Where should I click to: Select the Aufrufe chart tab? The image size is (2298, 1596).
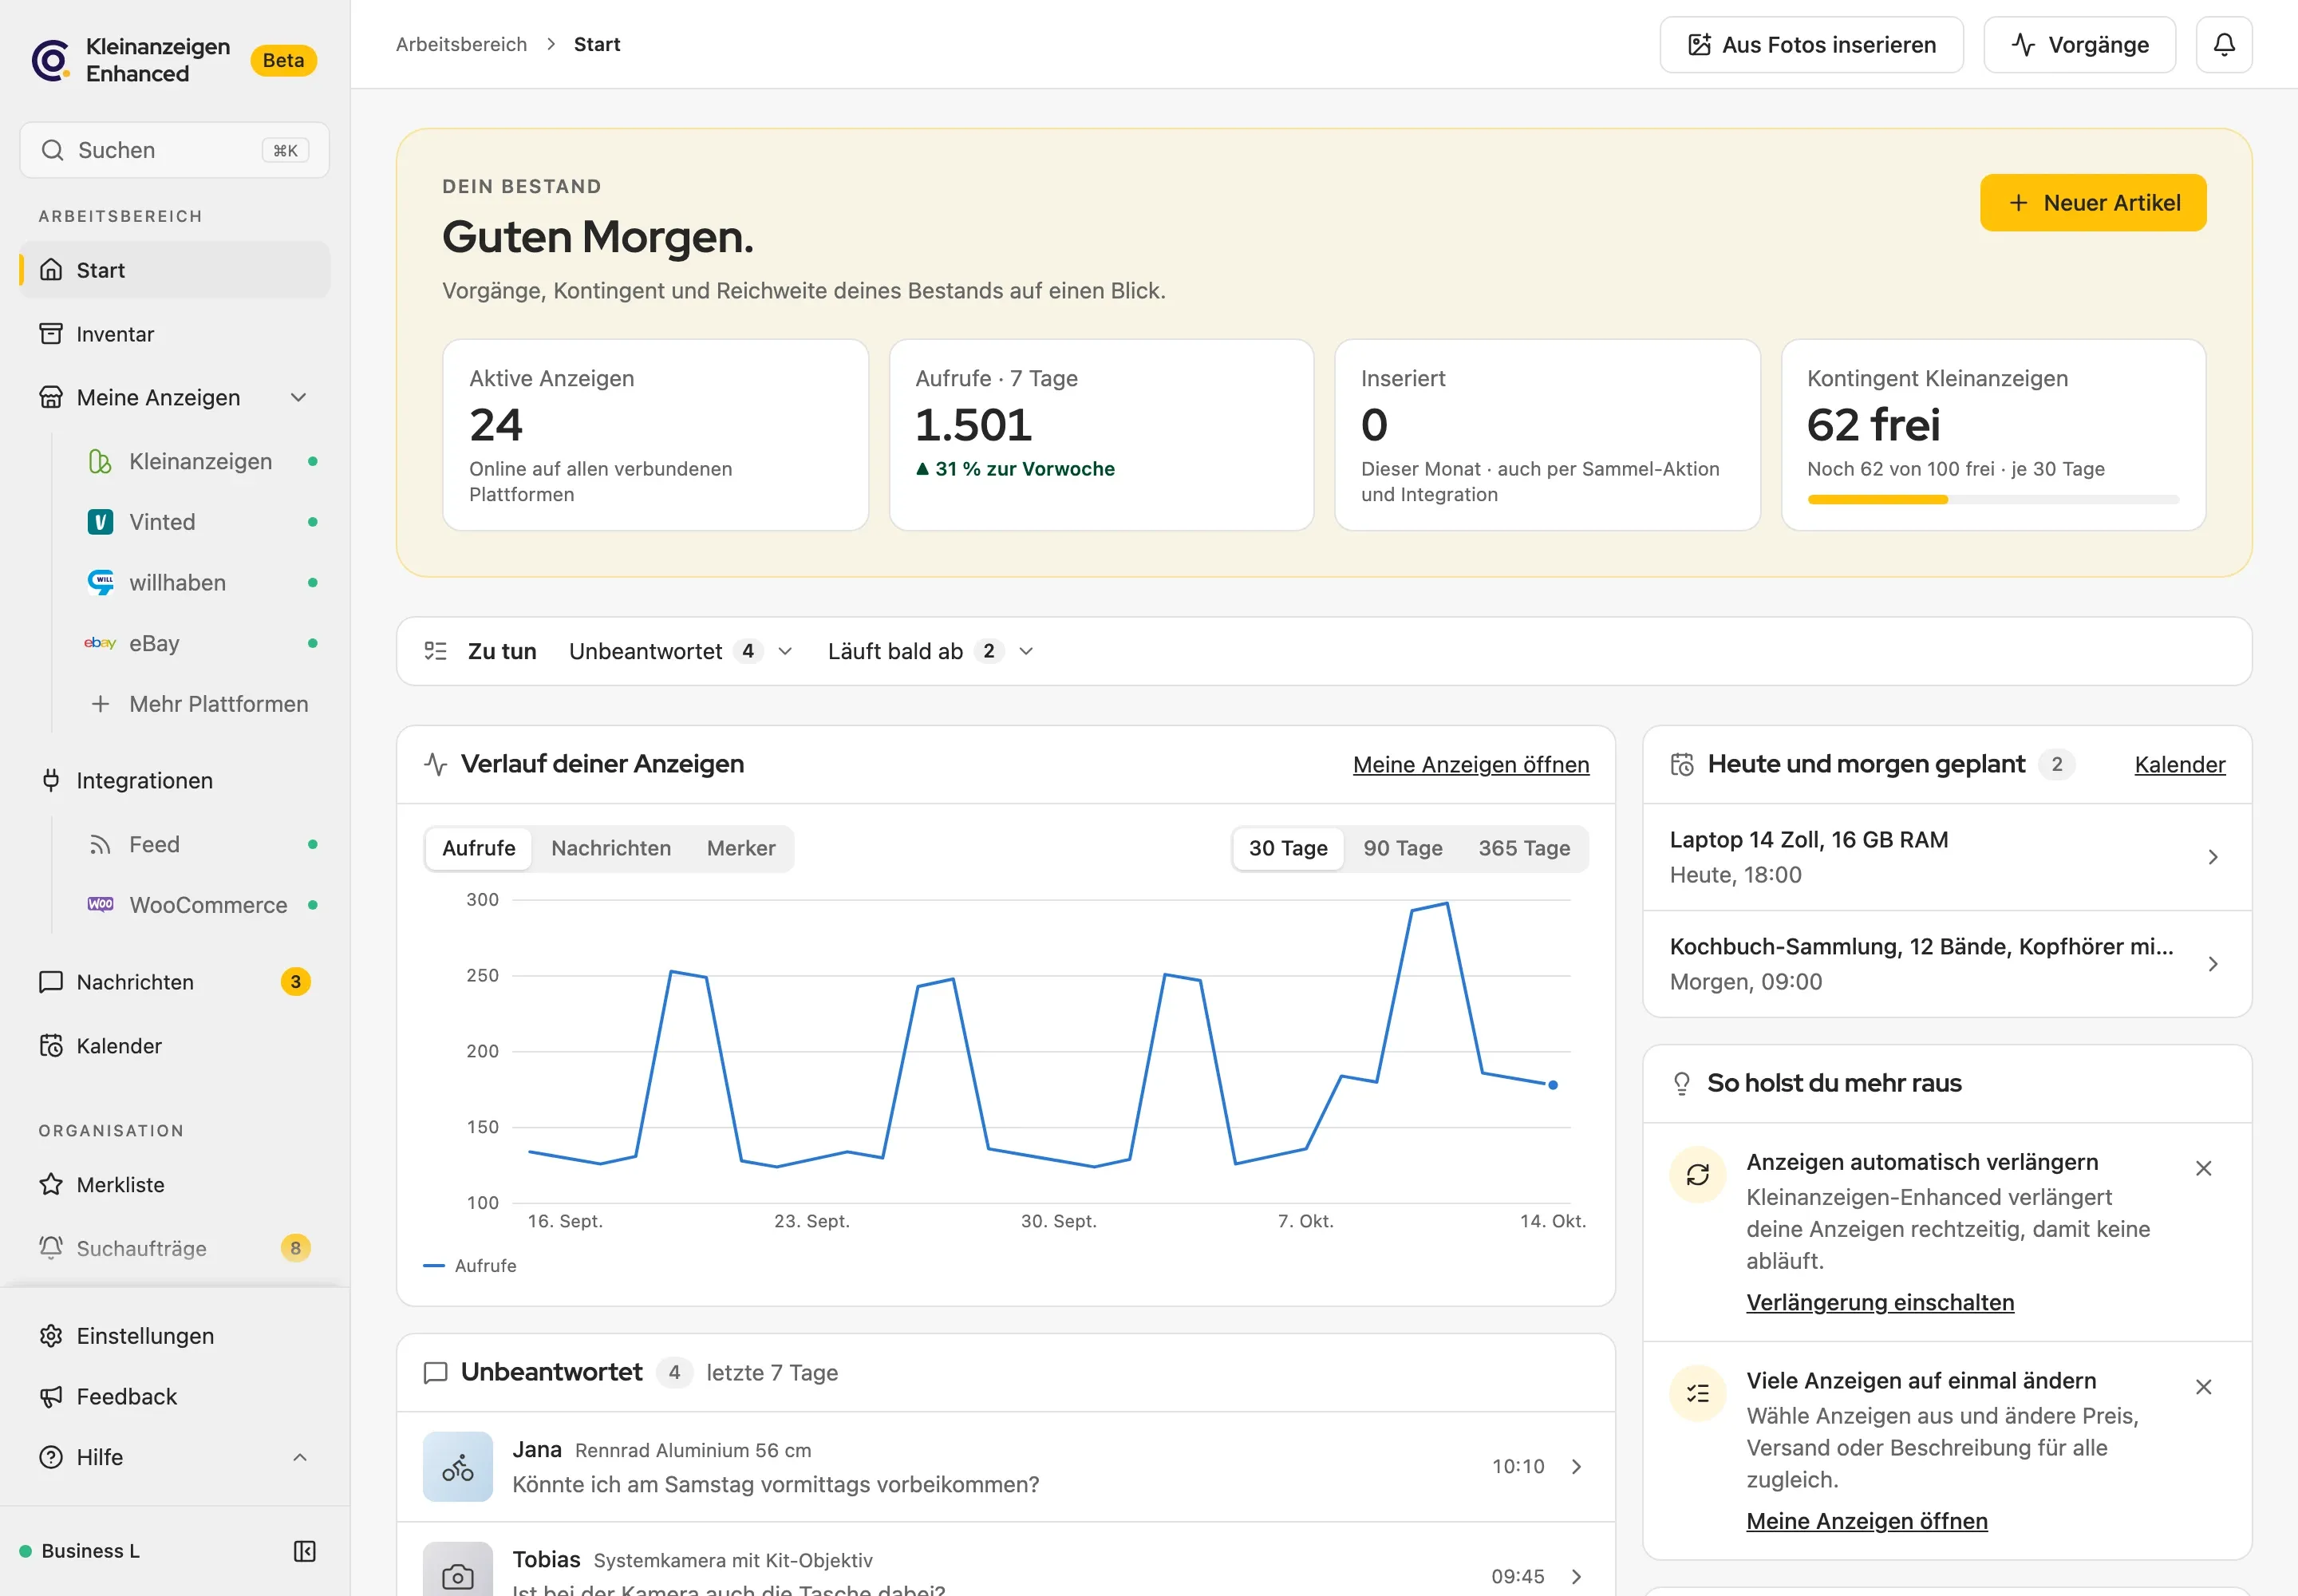(x=478, y=848)
